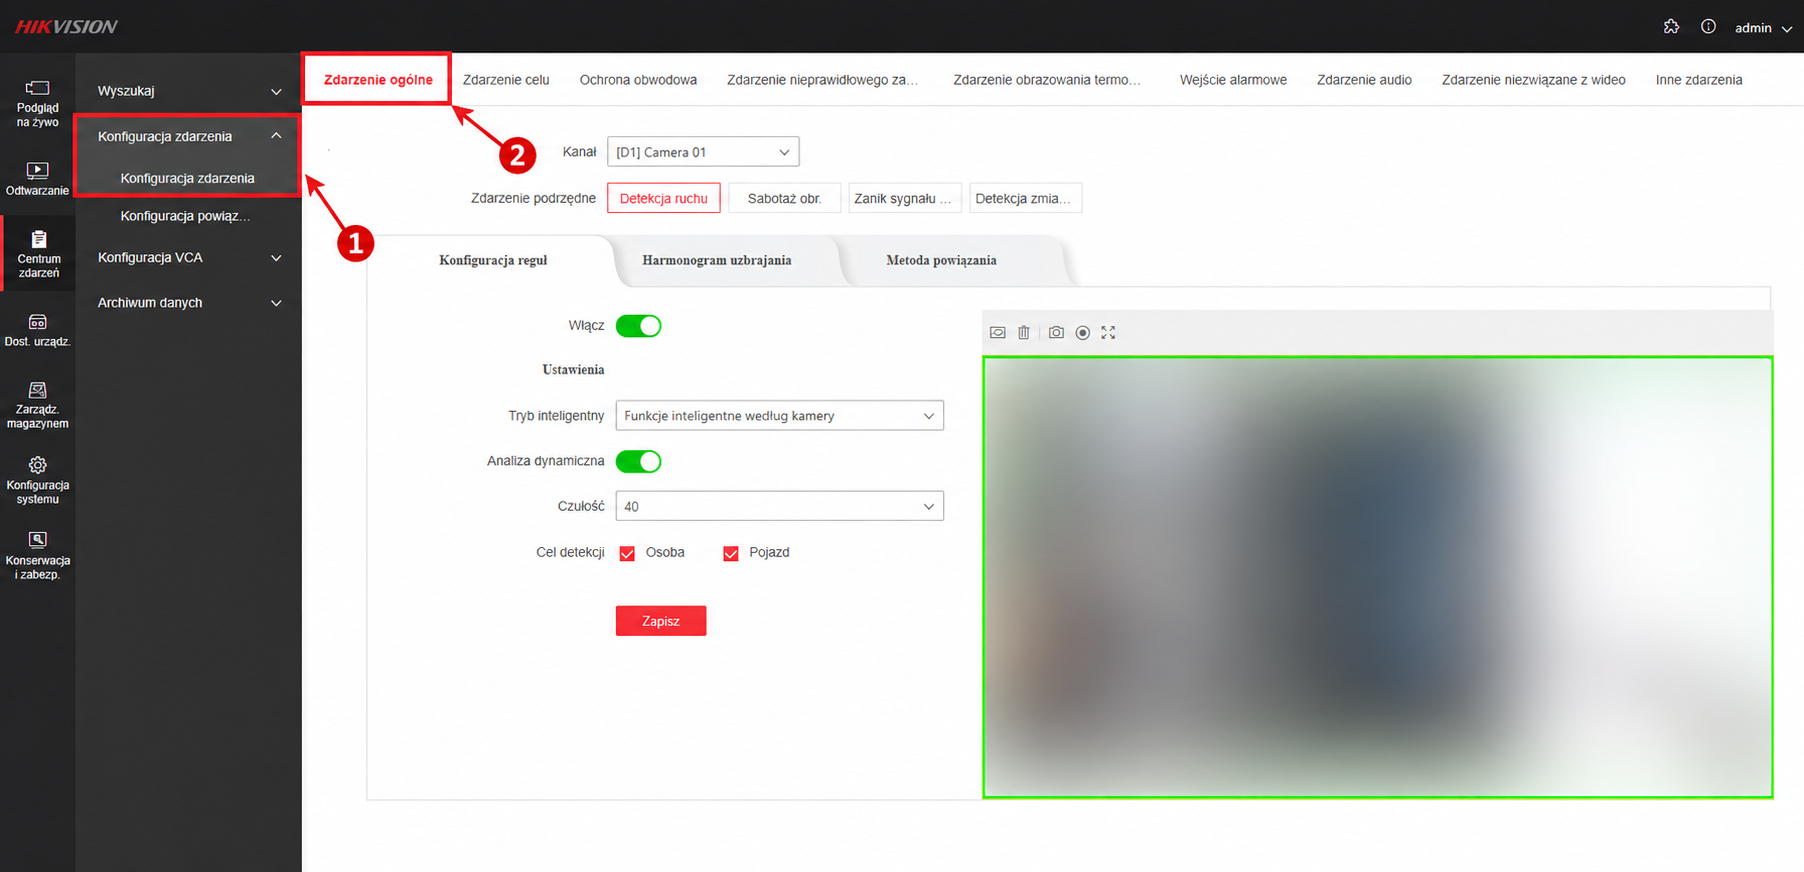This screenshot has width=1804, height=872.
Task: Open the Kanał camera dropdown
Action: tap(703, 152)
